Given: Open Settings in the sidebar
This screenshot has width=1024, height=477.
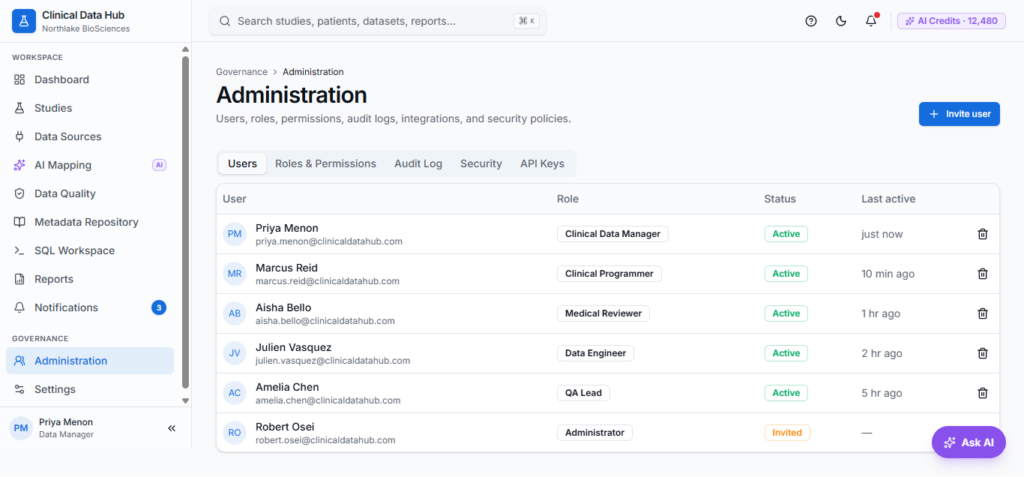Looking at the screenshot, I should 90,389.
